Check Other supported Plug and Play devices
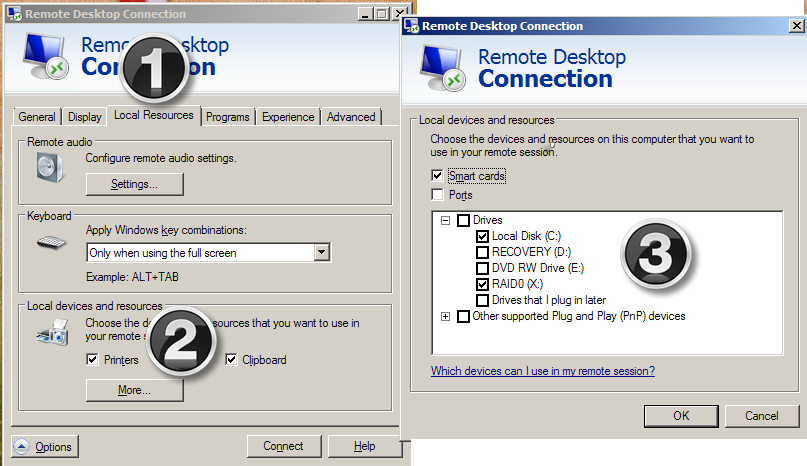The height and width of the screenshot is (466, 807). (x=463, y=316)
